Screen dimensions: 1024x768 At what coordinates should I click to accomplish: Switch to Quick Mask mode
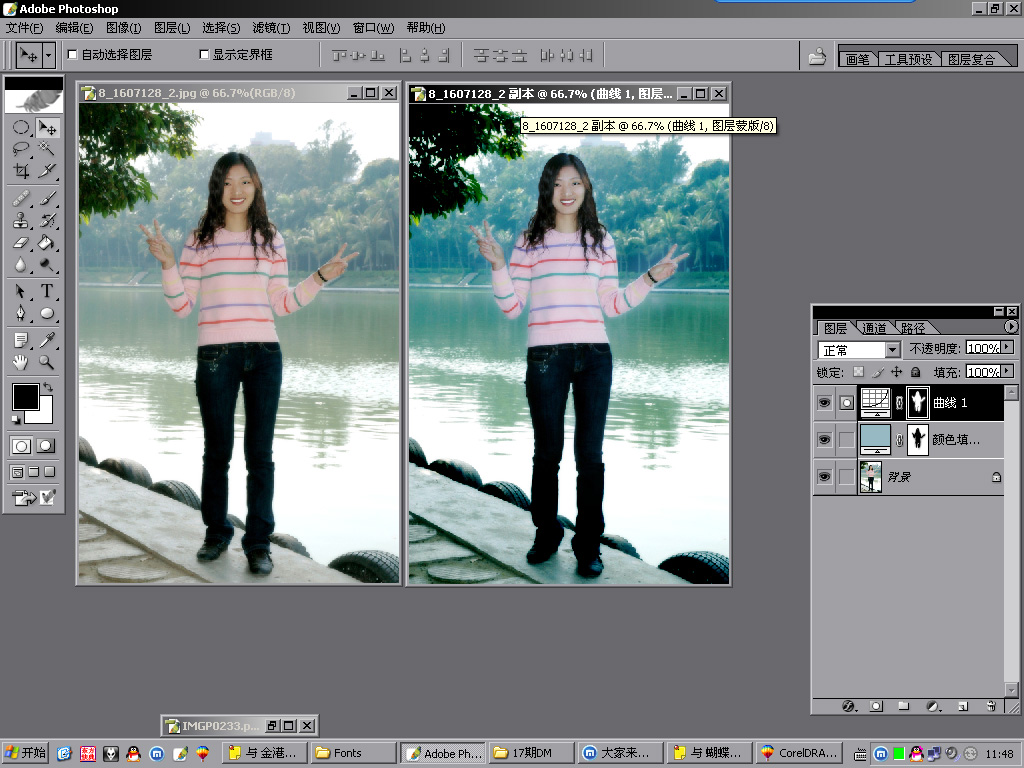click(46, 446)
